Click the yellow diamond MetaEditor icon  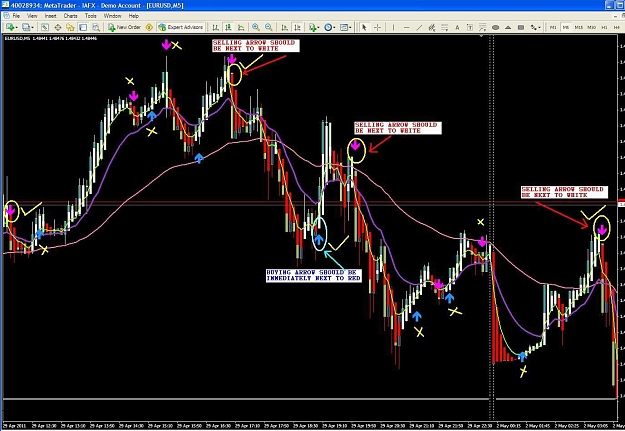(149, 27)
